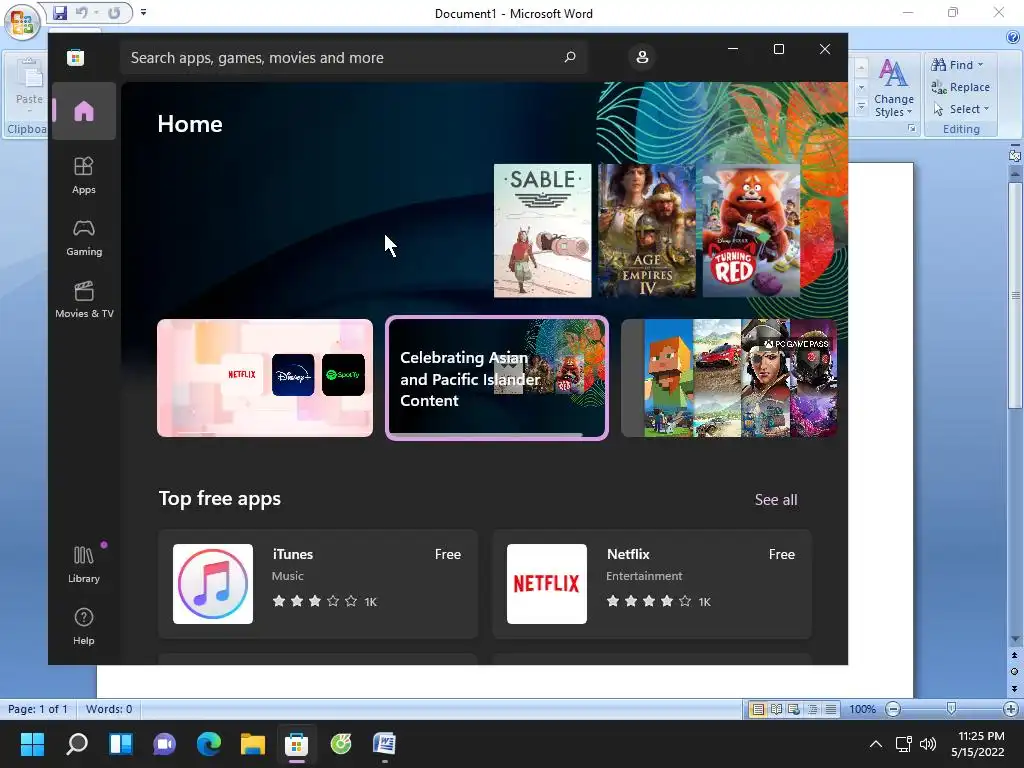Open Word Help question mark icon
This screenshot has height=768, width=1024.
(1013, 37)
